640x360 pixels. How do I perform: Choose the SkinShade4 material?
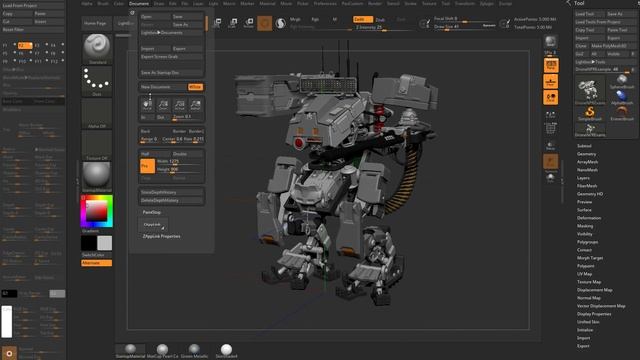point(226,351)
